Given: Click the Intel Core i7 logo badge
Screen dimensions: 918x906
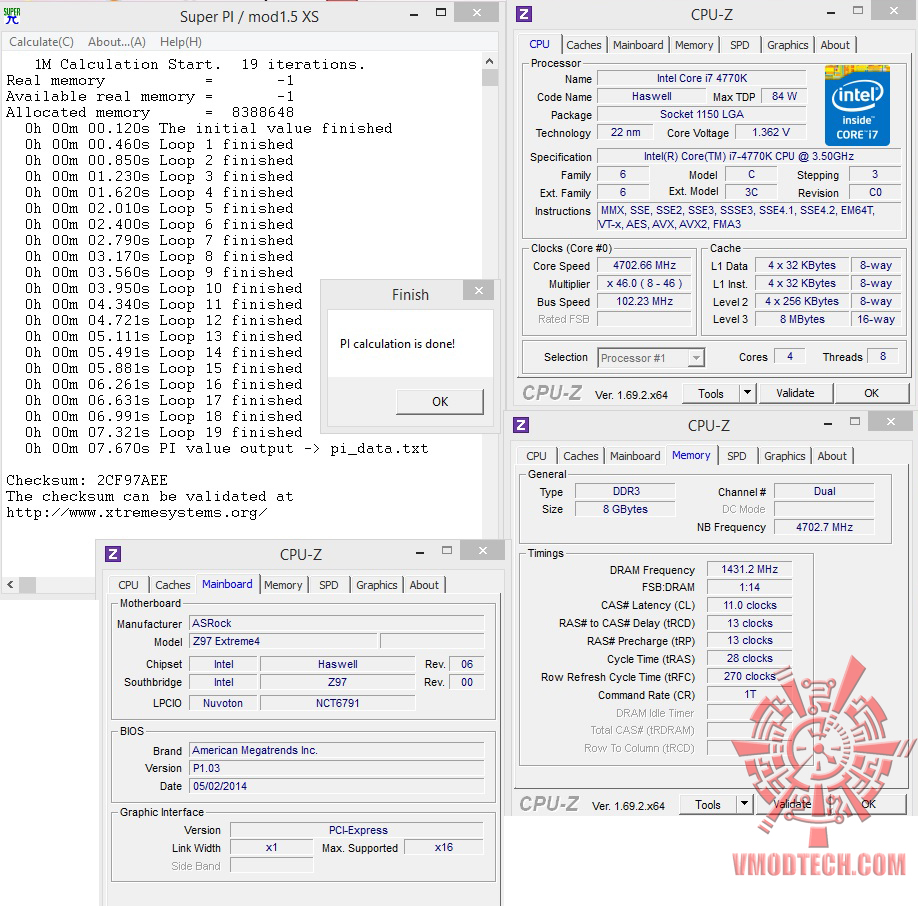Looking at the screenshot, I should tap(857, 105).
